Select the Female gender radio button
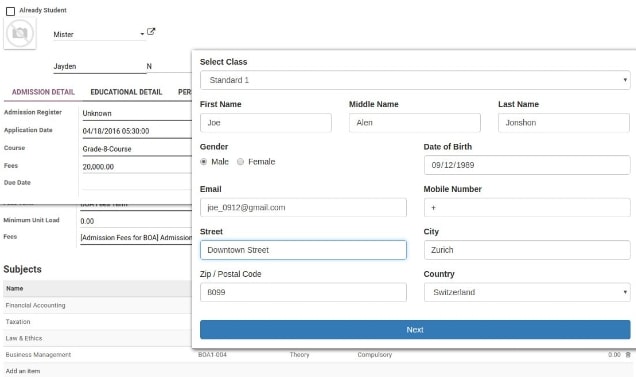This screenshot has width=636, height=377. click(x=241, y=162)
